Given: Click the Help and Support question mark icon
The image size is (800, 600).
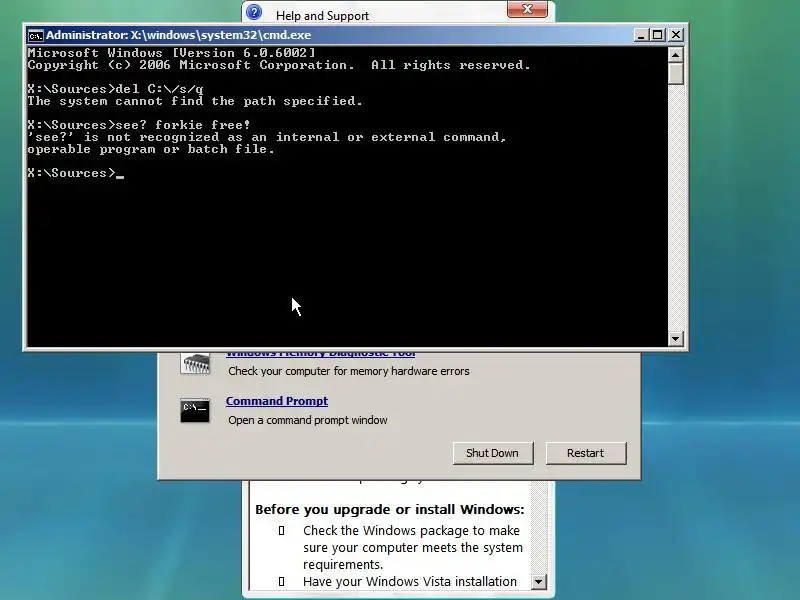Looking at the screenshot, I should tap(254, 12).
